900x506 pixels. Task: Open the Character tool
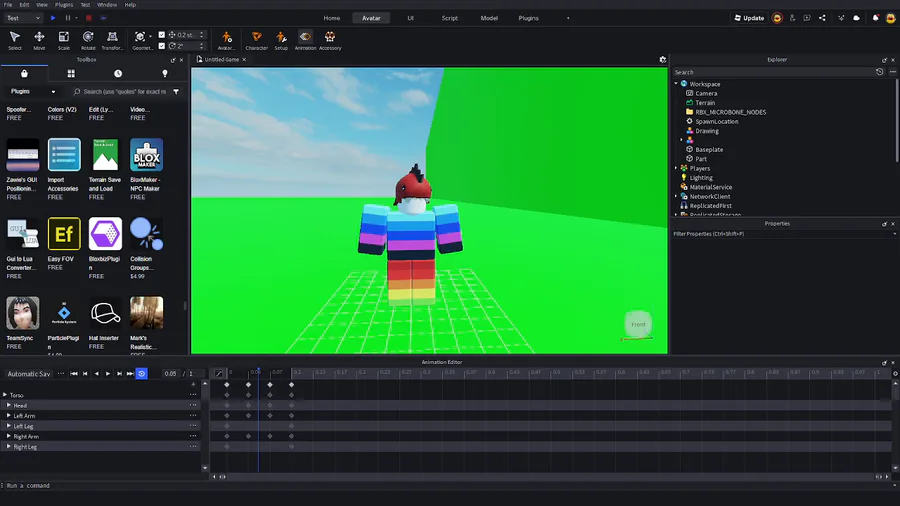[x=257, y=40]
